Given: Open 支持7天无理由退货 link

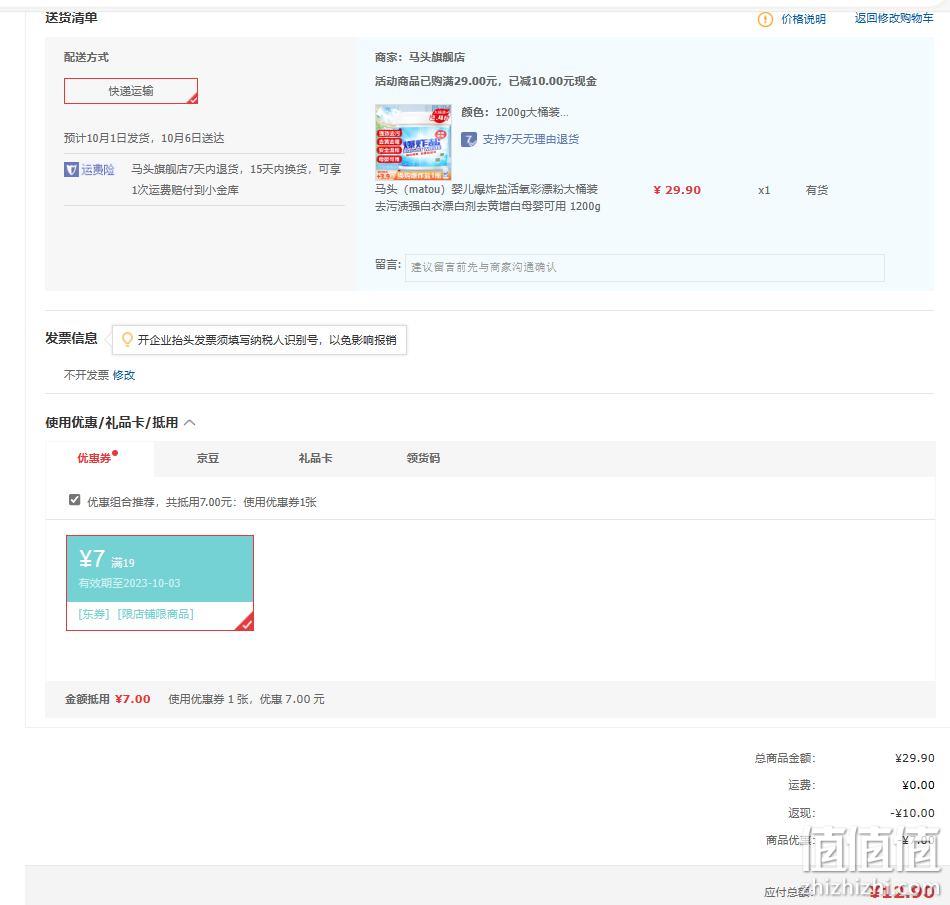Looking at the screenshot, I should tap(531, 139).
